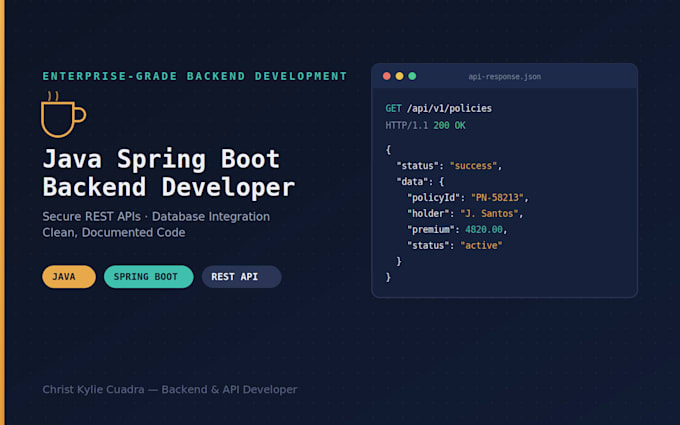
Task: Click the "active" status value
Action: pyautogui.click(x=481, y=245)
